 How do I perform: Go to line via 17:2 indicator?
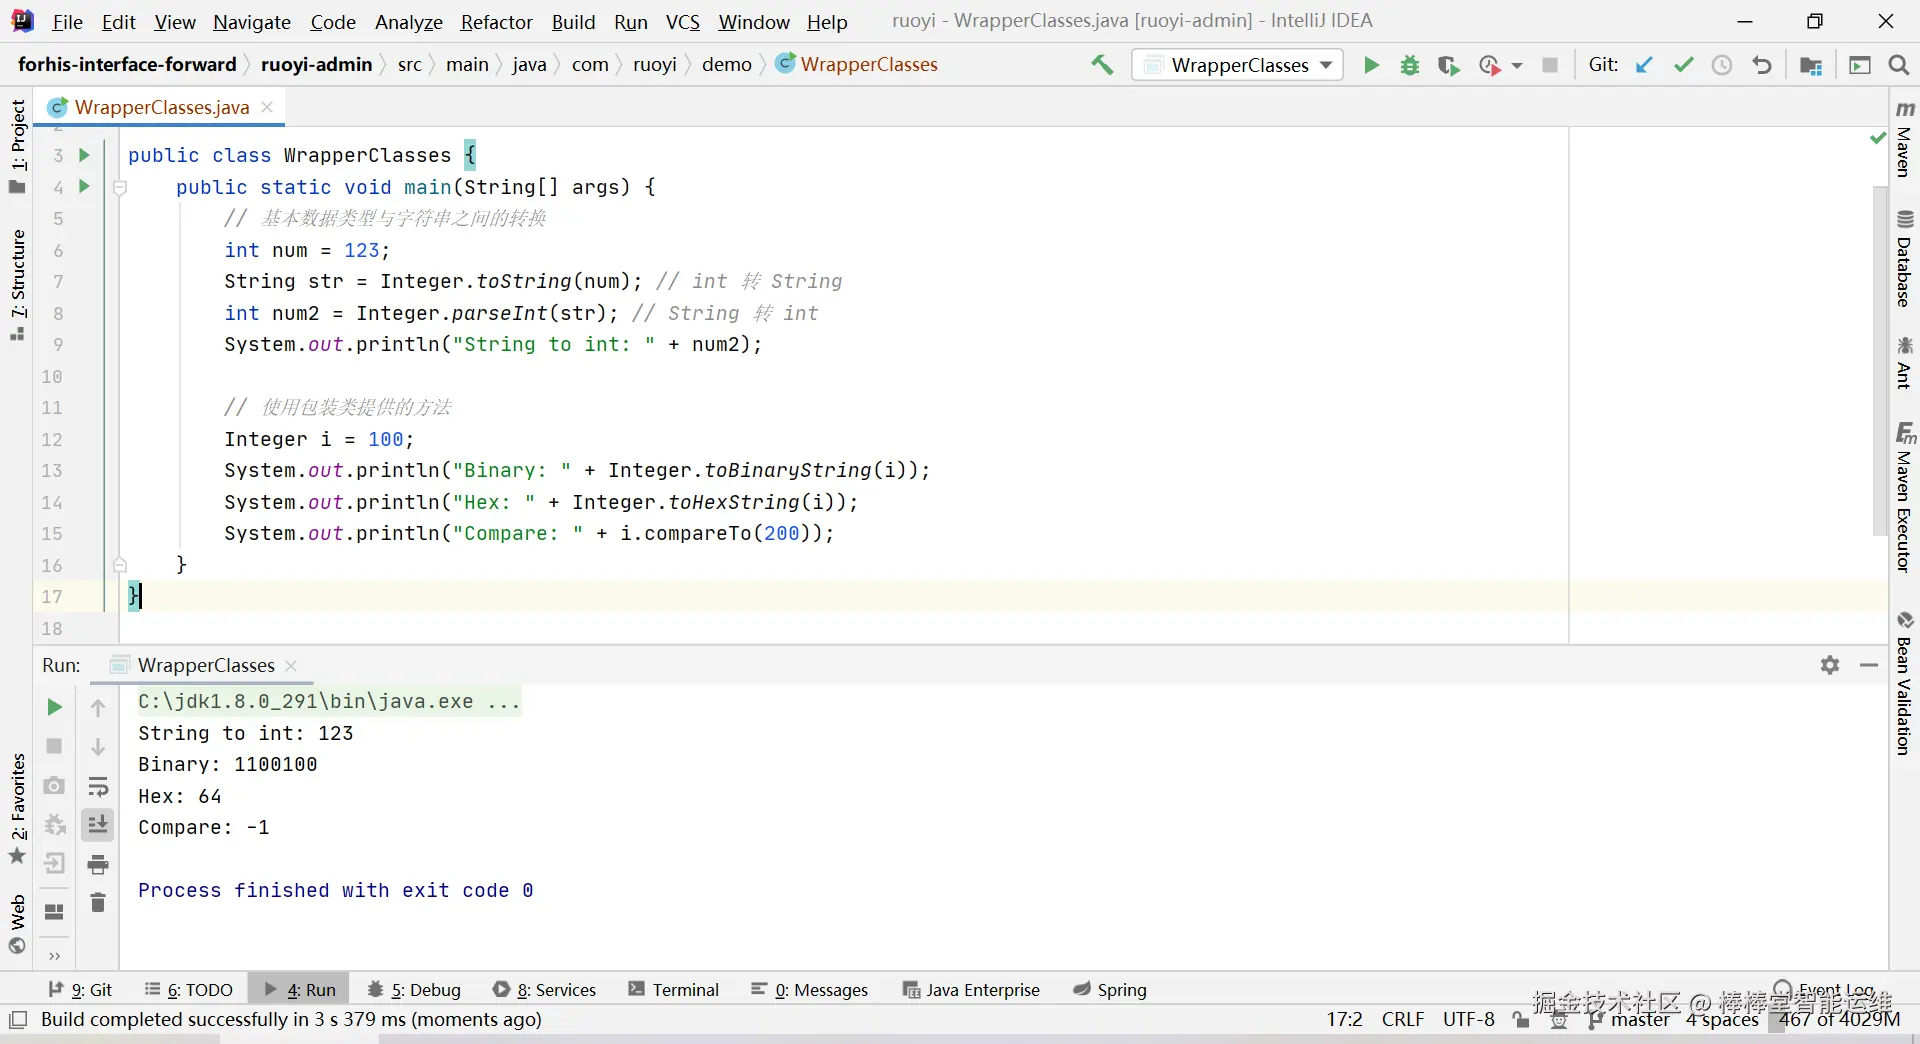[x=1344, y=1020]
